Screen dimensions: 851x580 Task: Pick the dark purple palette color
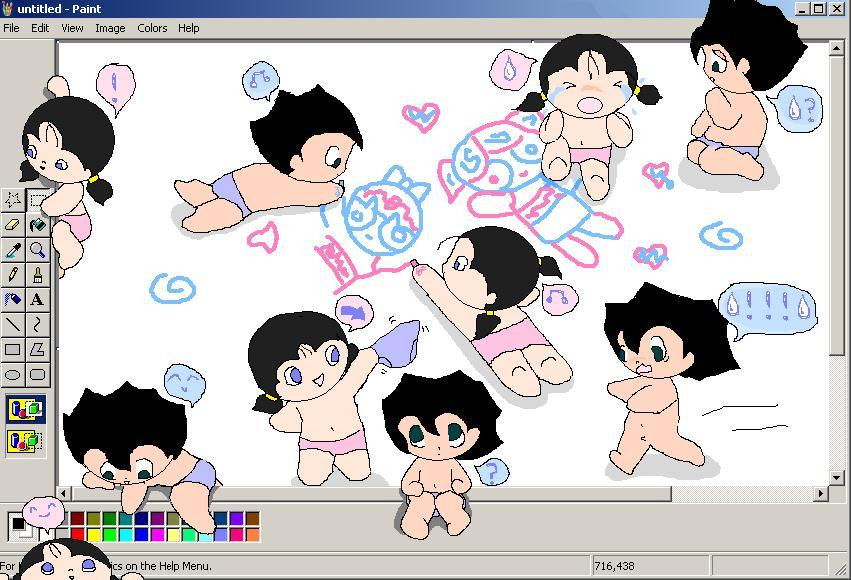157,519
